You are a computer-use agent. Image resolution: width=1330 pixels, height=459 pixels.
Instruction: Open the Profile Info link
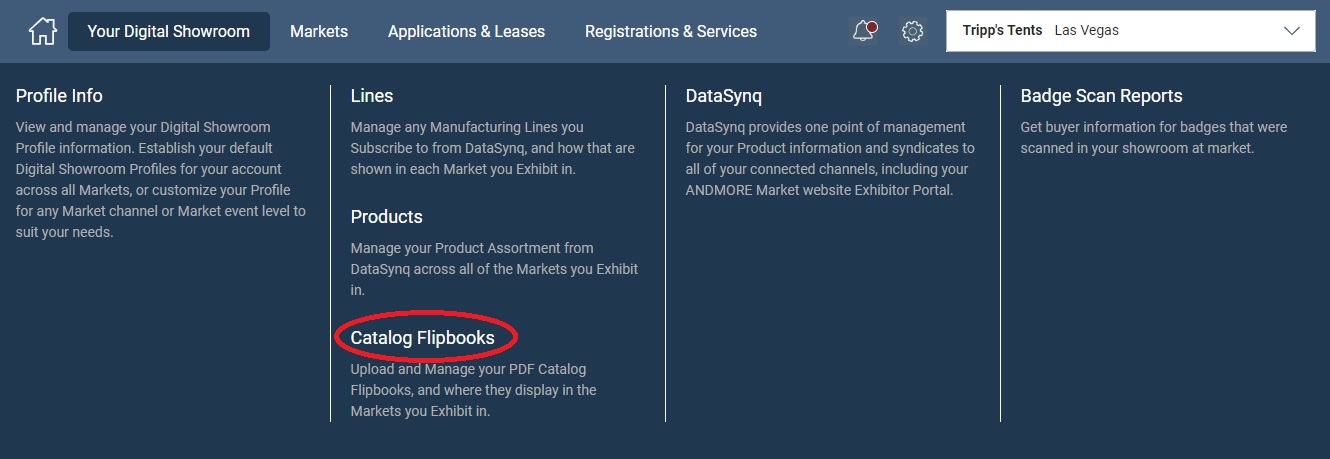click(59, 96)
